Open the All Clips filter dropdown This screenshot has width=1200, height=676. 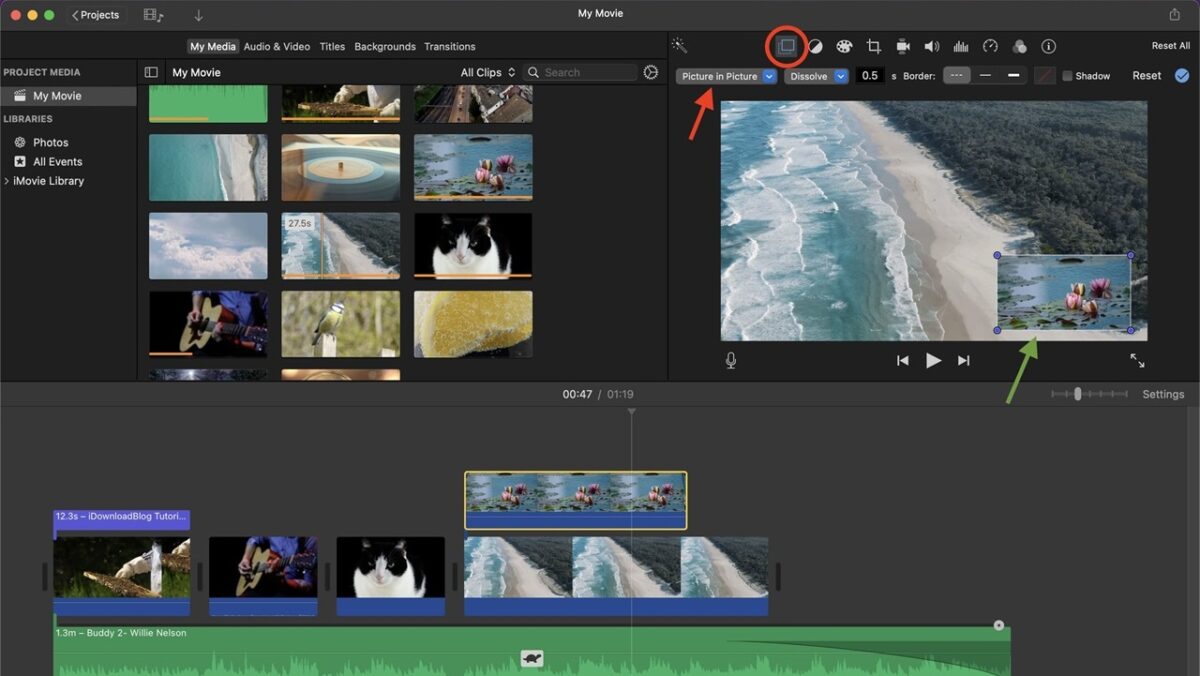[x=488, y=72]
